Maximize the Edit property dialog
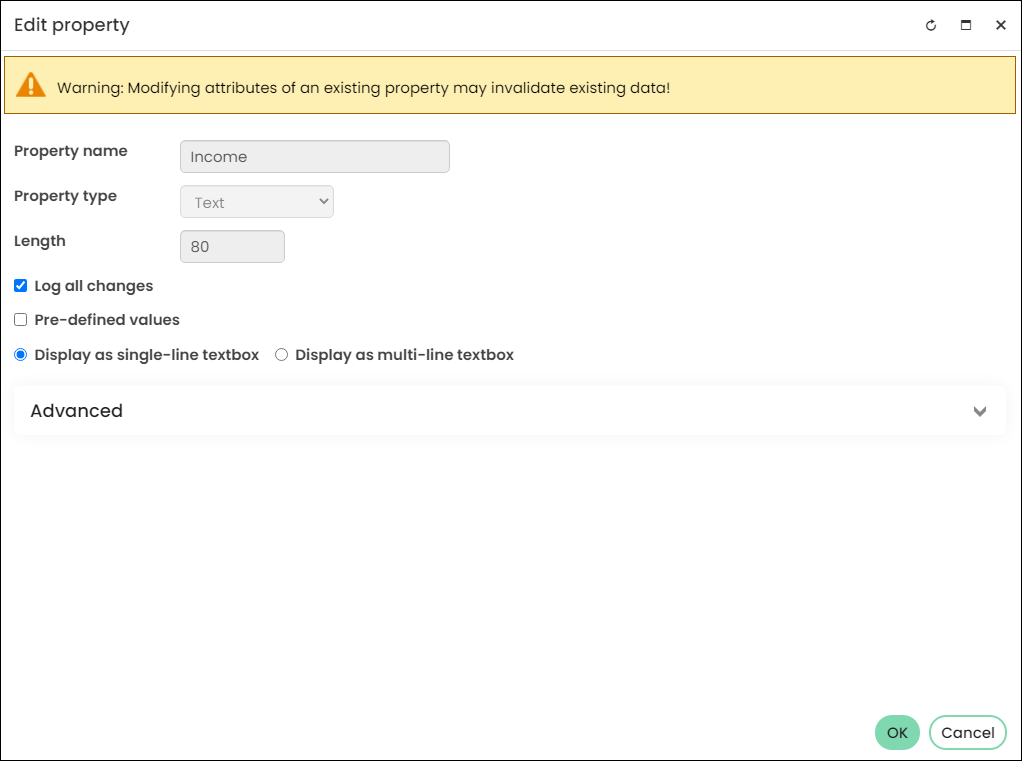The height and width of the screenshot is (761, 1022). [966, 25]
